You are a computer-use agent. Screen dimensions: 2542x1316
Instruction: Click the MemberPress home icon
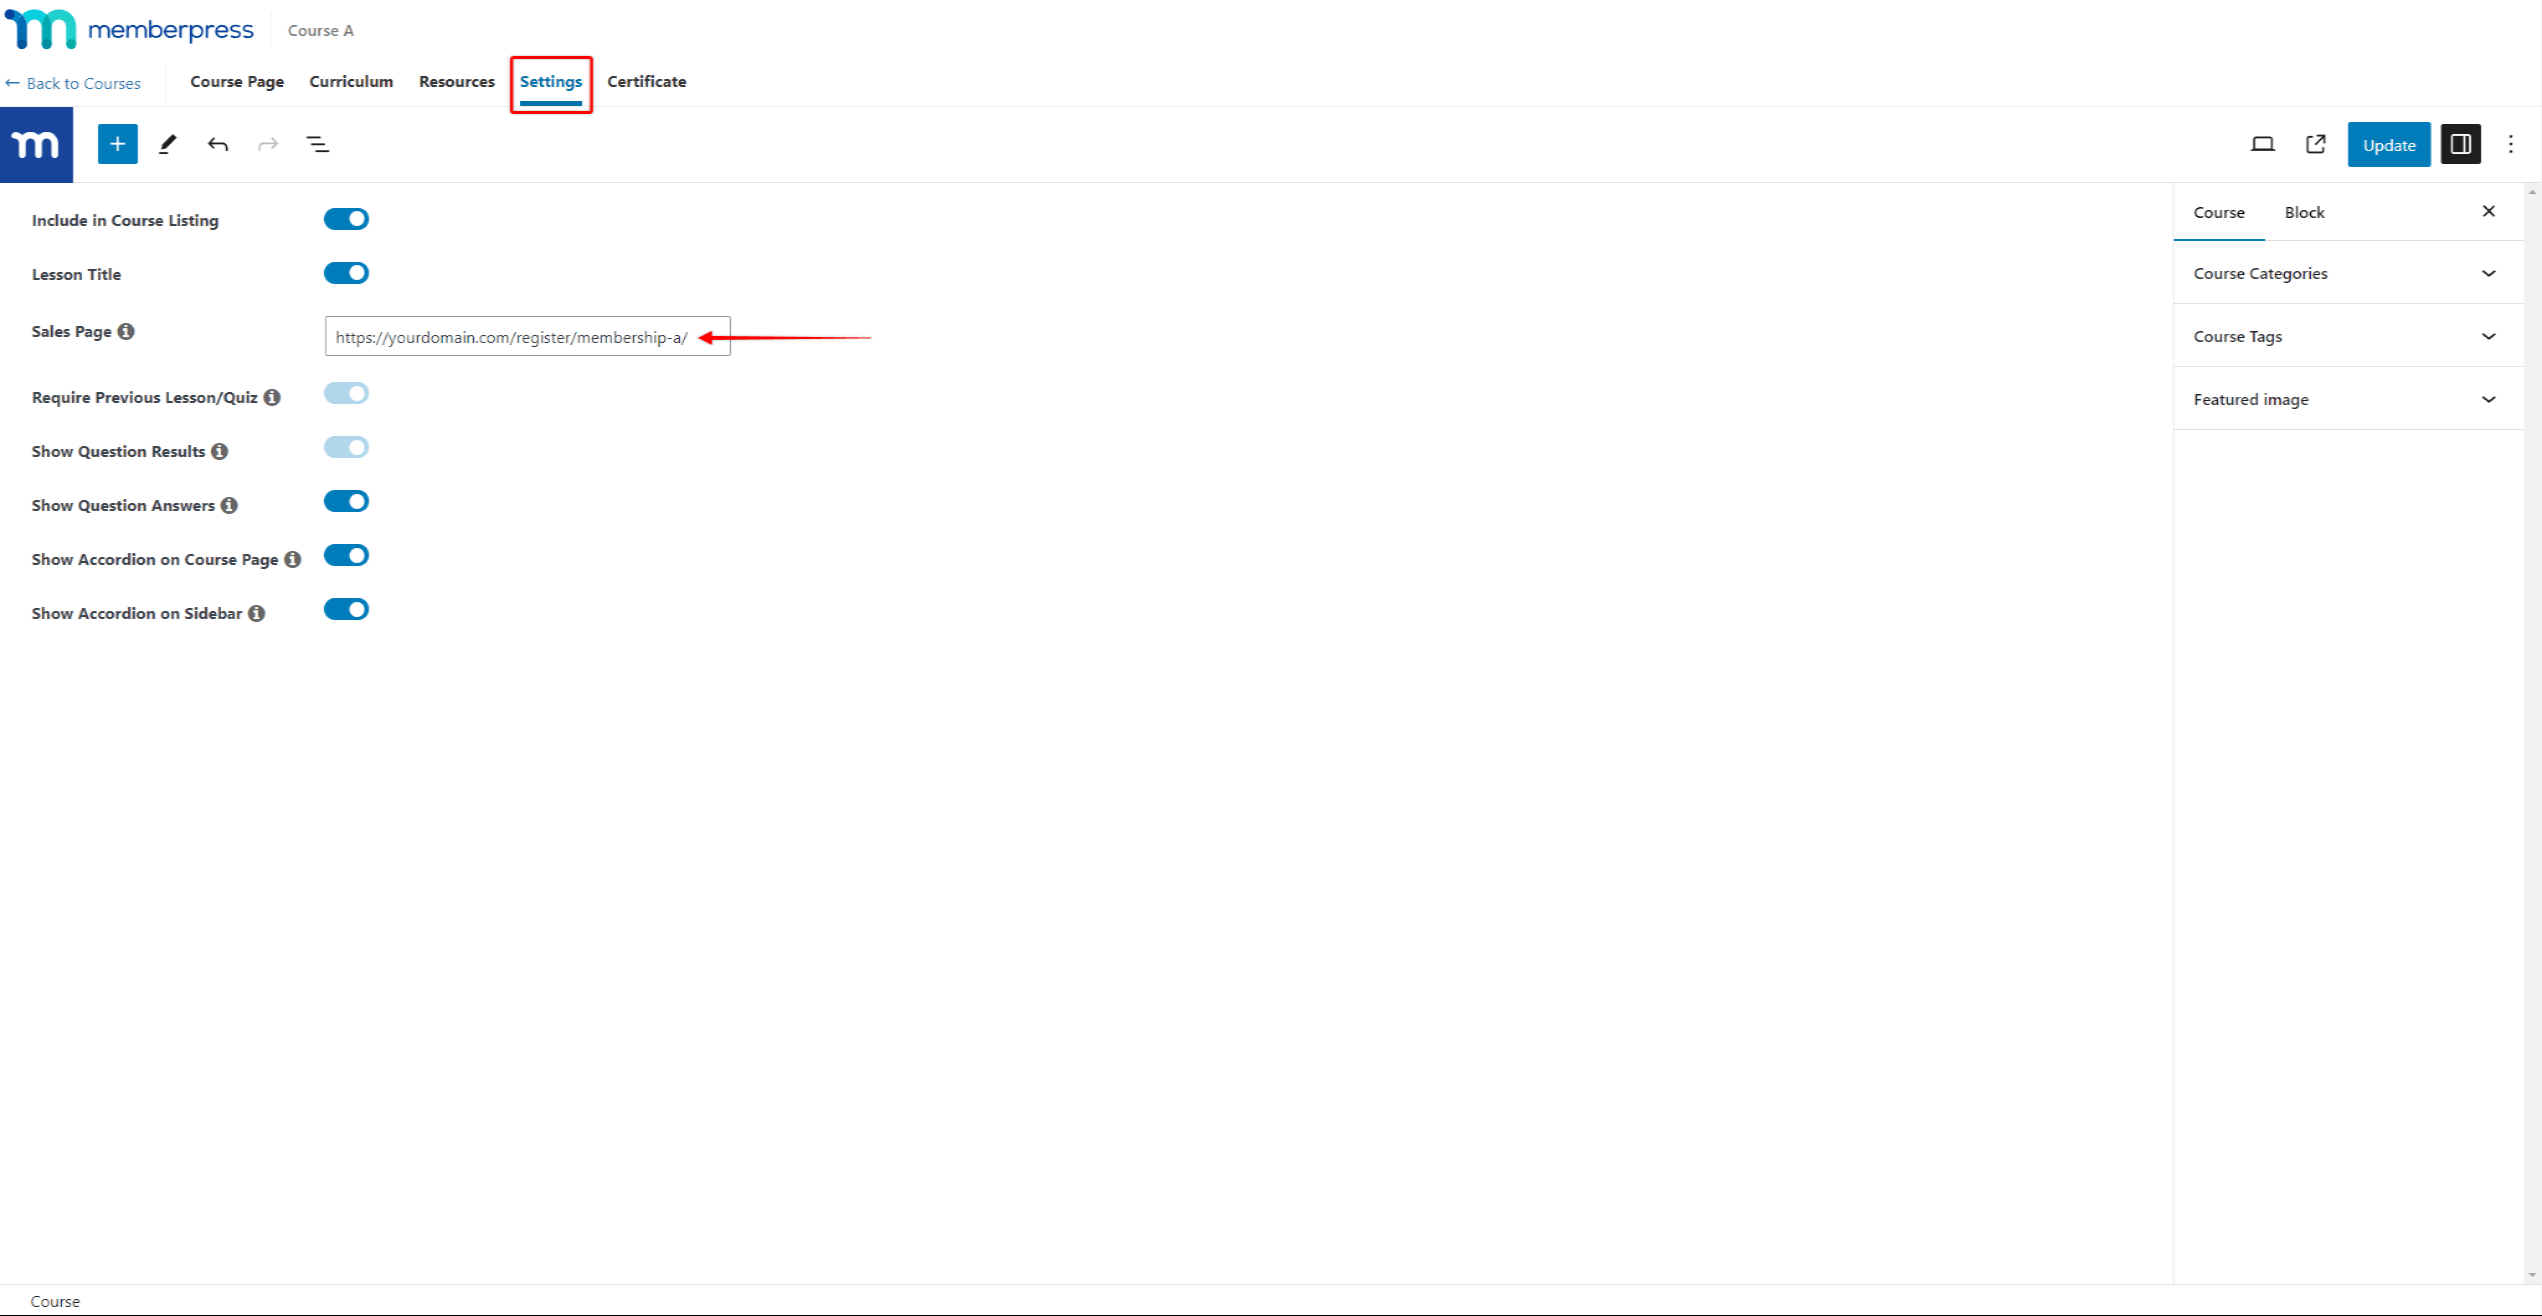[35, 144]
